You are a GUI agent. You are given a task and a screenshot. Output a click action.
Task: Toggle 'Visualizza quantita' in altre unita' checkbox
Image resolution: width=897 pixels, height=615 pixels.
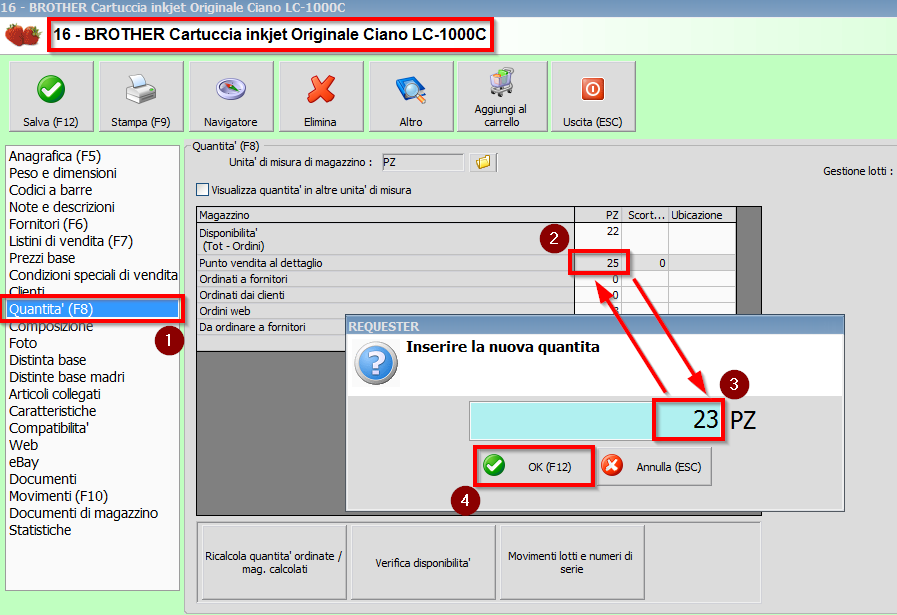(x=203, y=189)
